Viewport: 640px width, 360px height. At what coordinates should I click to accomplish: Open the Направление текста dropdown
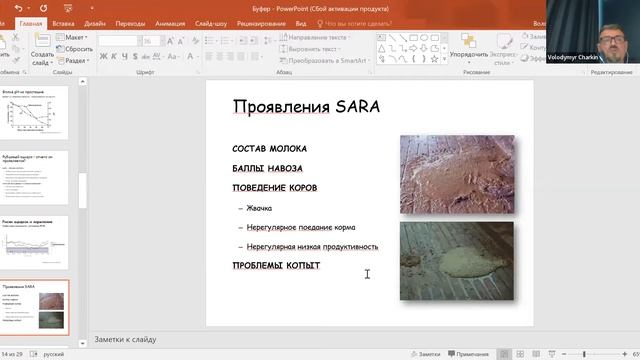[x=315, y=37]
